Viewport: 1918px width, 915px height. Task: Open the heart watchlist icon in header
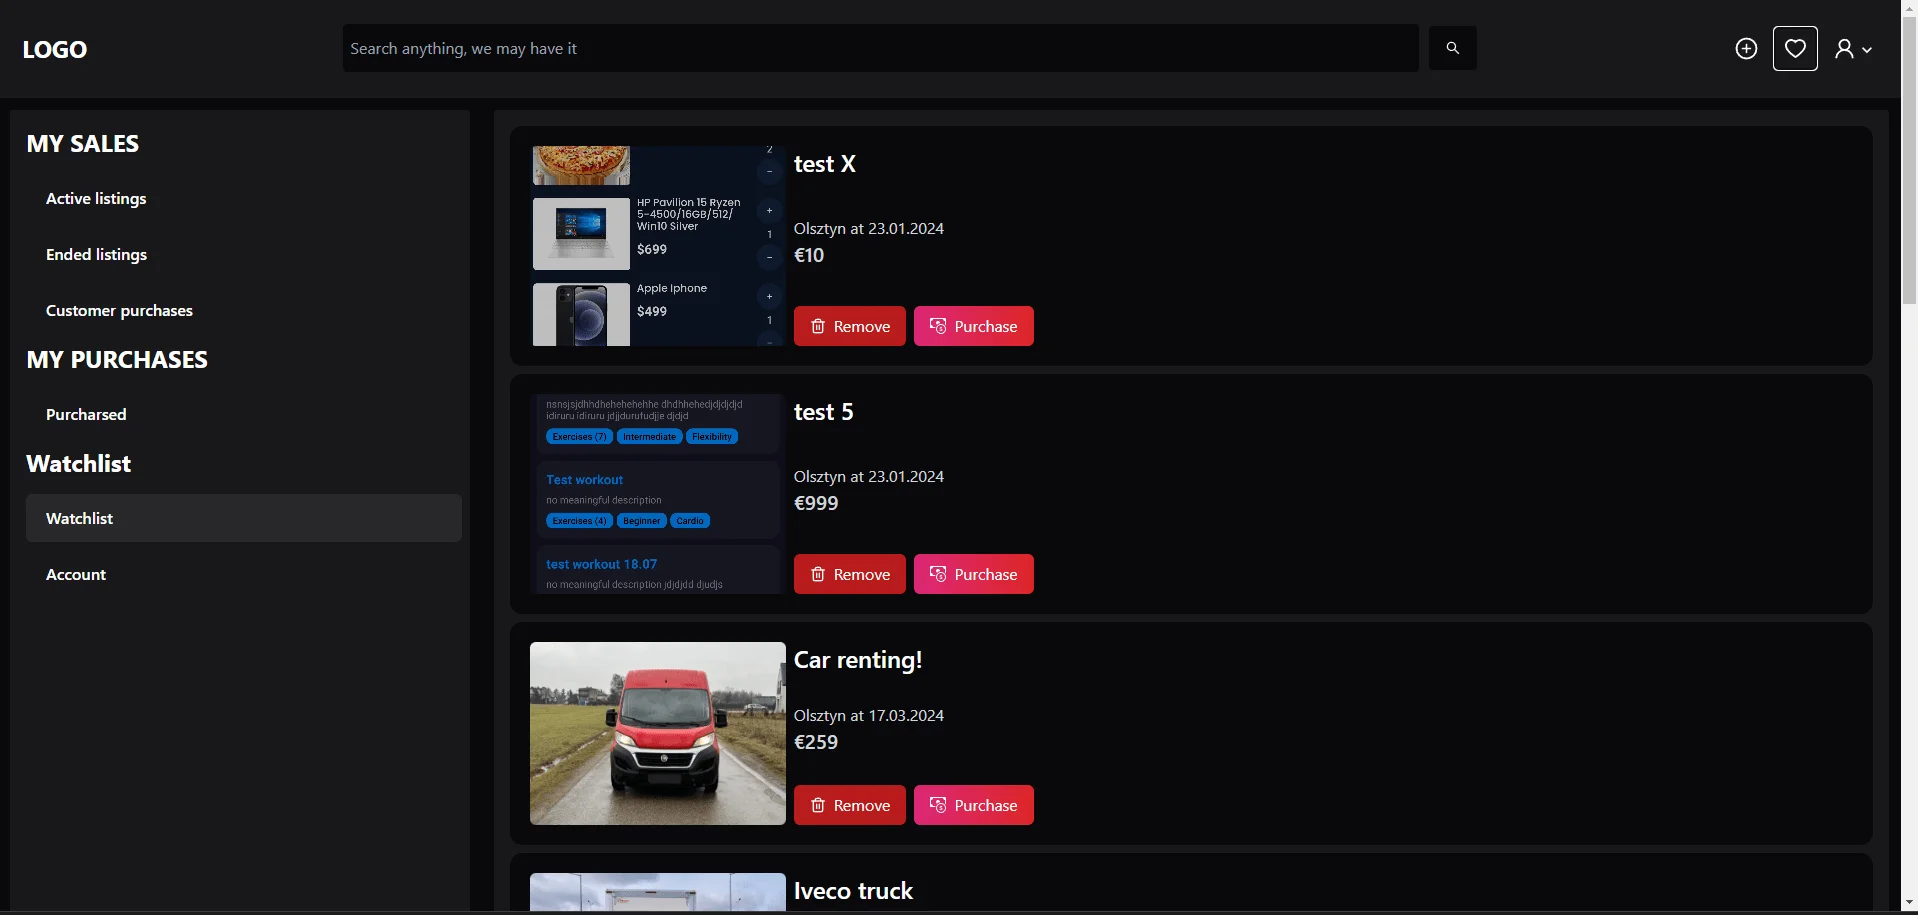1795,48
